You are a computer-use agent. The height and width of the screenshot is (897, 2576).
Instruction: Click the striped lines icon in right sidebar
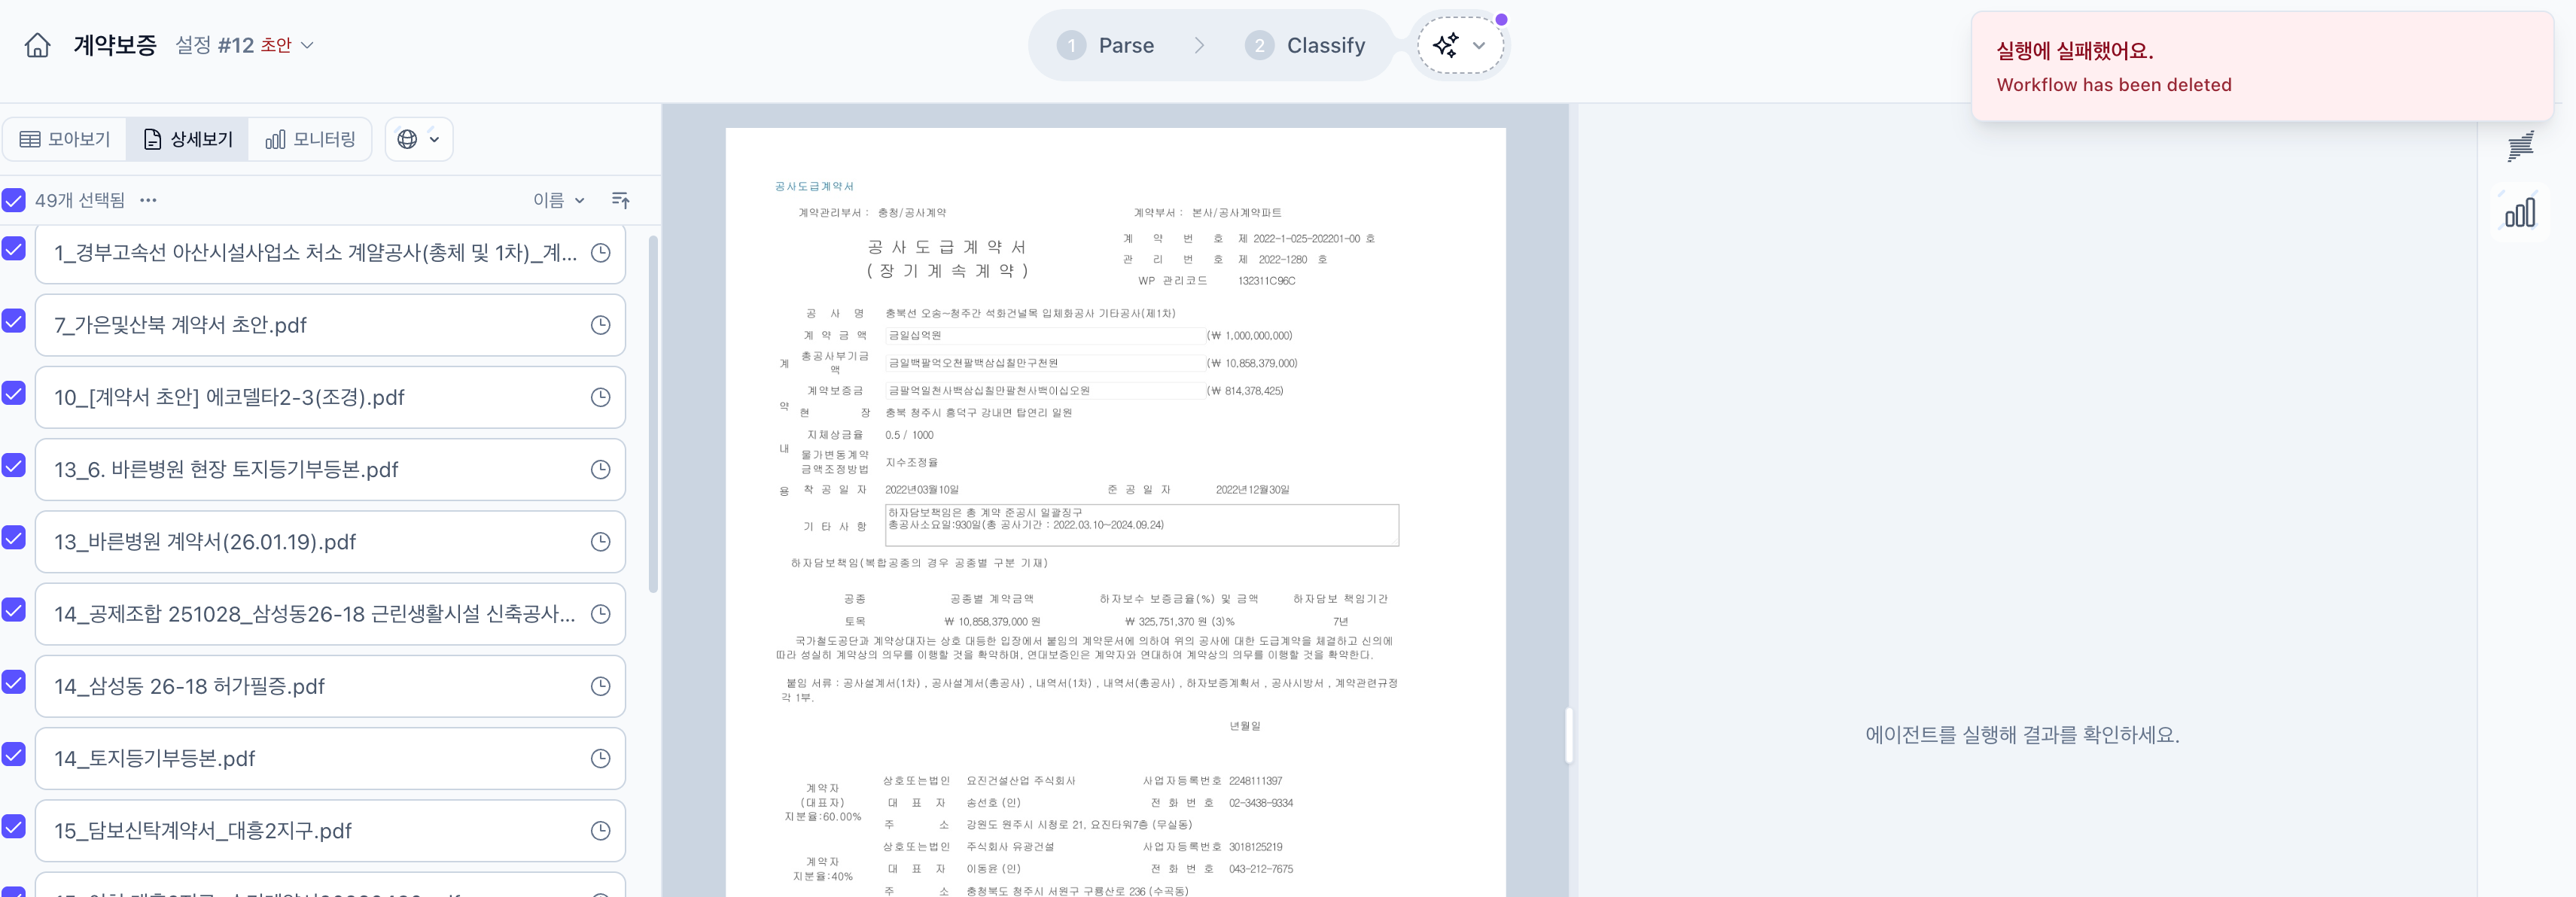(2520, 146)
